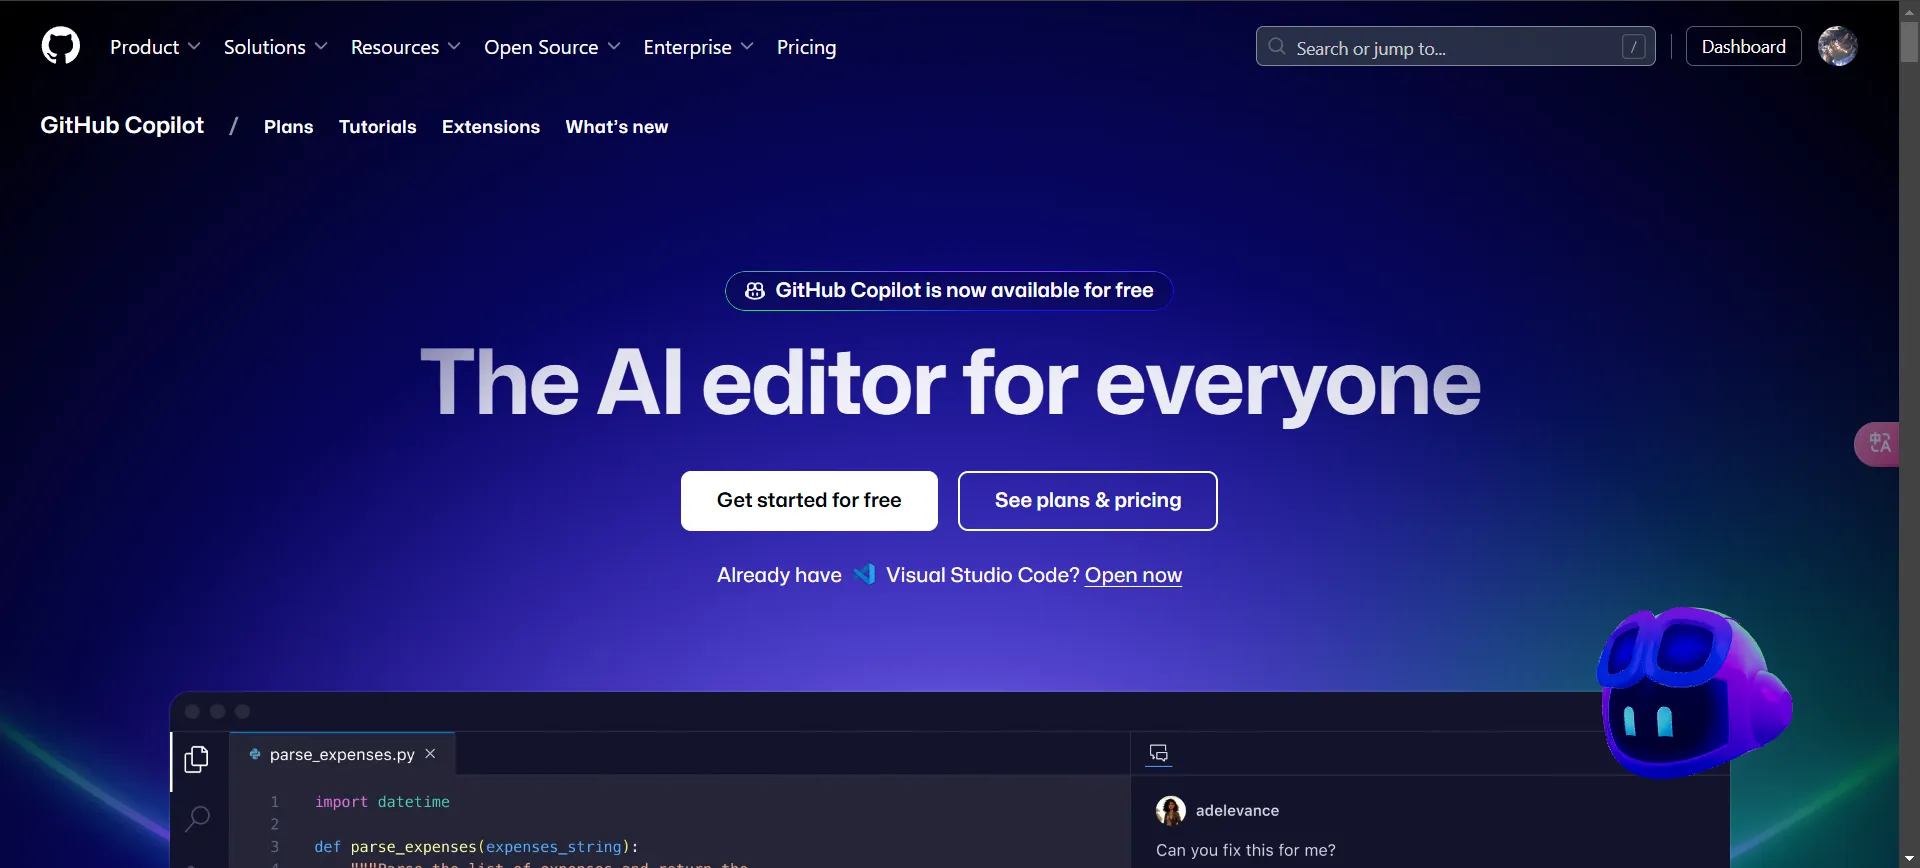Expand the Product dropdown menu
This screenshot has height=868, width=1920.
(x=155, y=47)
